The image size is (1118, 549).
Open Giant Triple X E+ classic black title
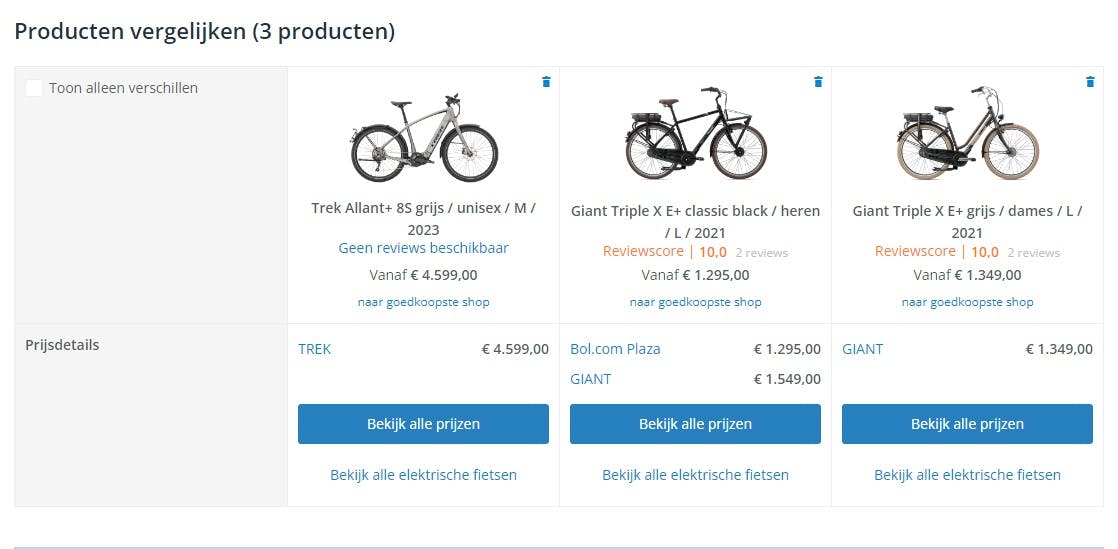click(x=696, y=221)
